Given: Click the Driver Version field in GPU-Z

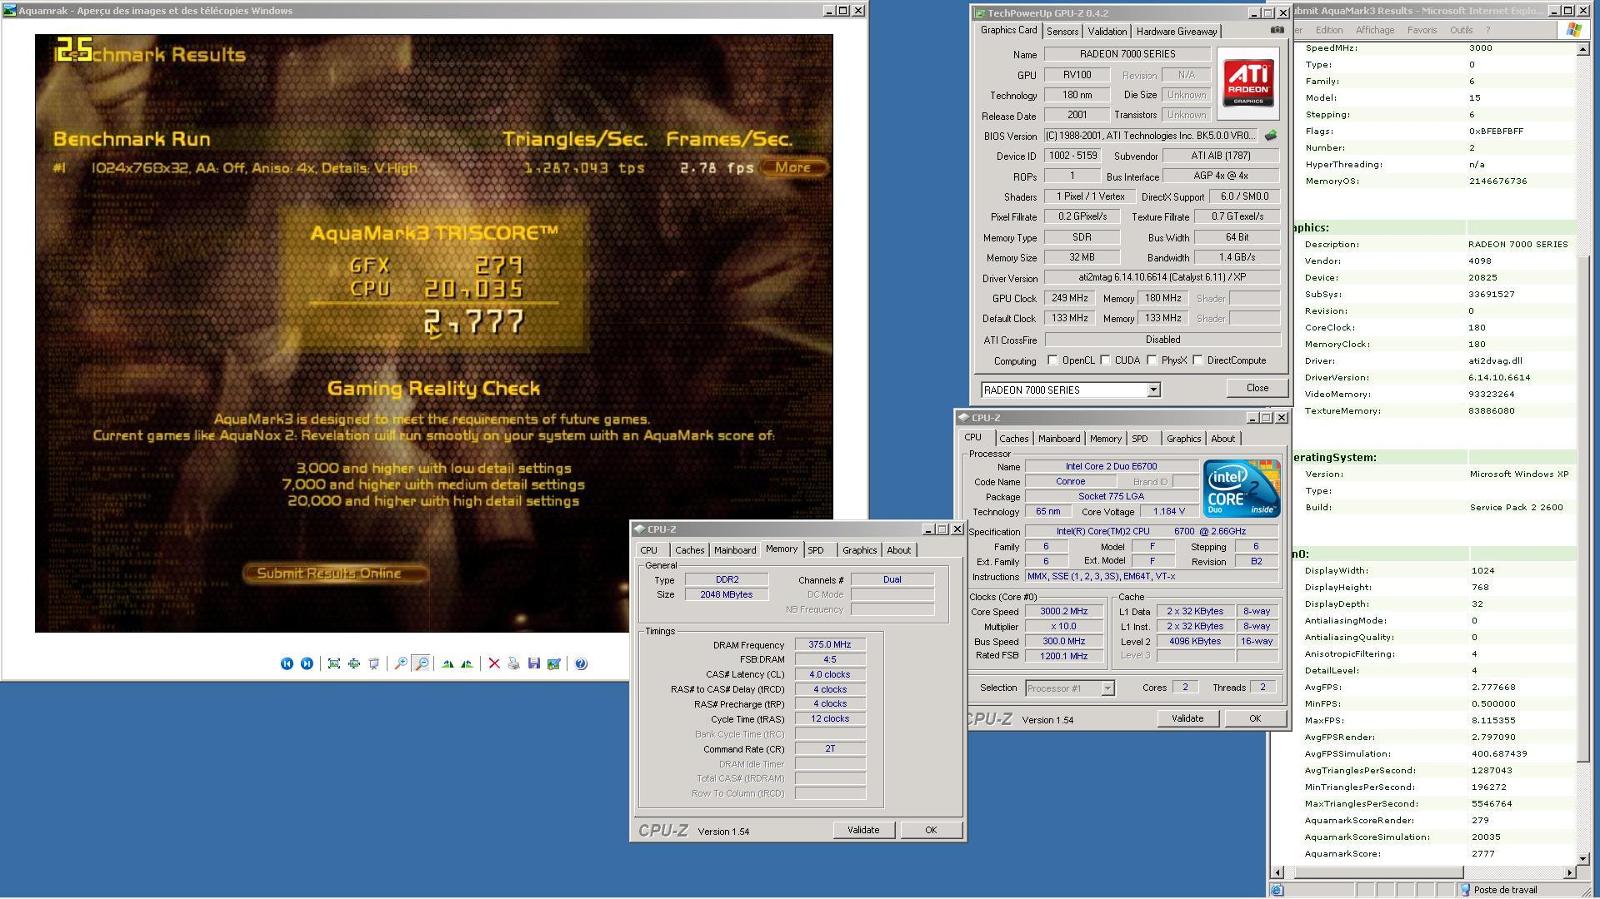Looking at the screenshot, I should [1162, 277].
